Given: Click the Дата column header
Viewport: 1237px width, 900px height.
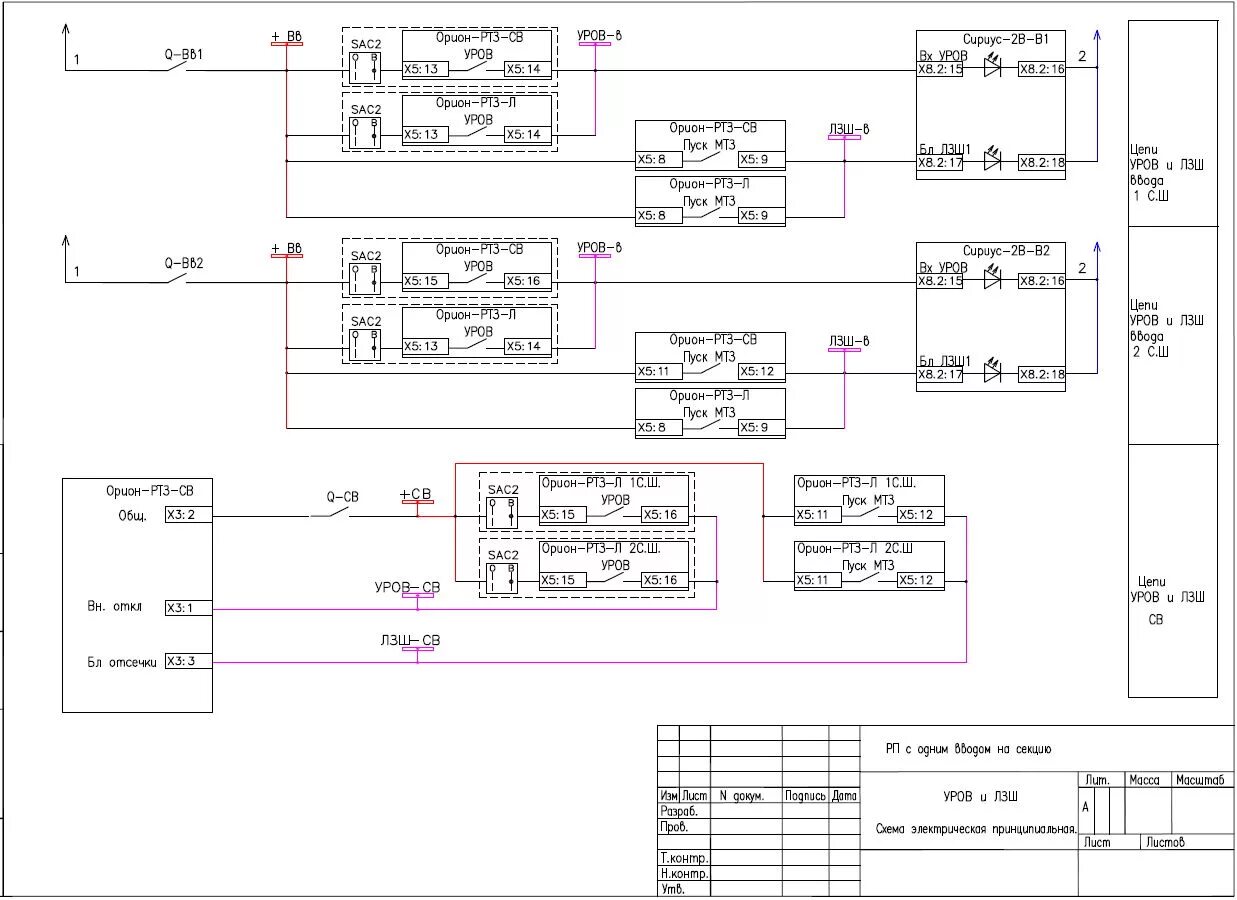Looking at the screenshot, I should coord(844,796).
